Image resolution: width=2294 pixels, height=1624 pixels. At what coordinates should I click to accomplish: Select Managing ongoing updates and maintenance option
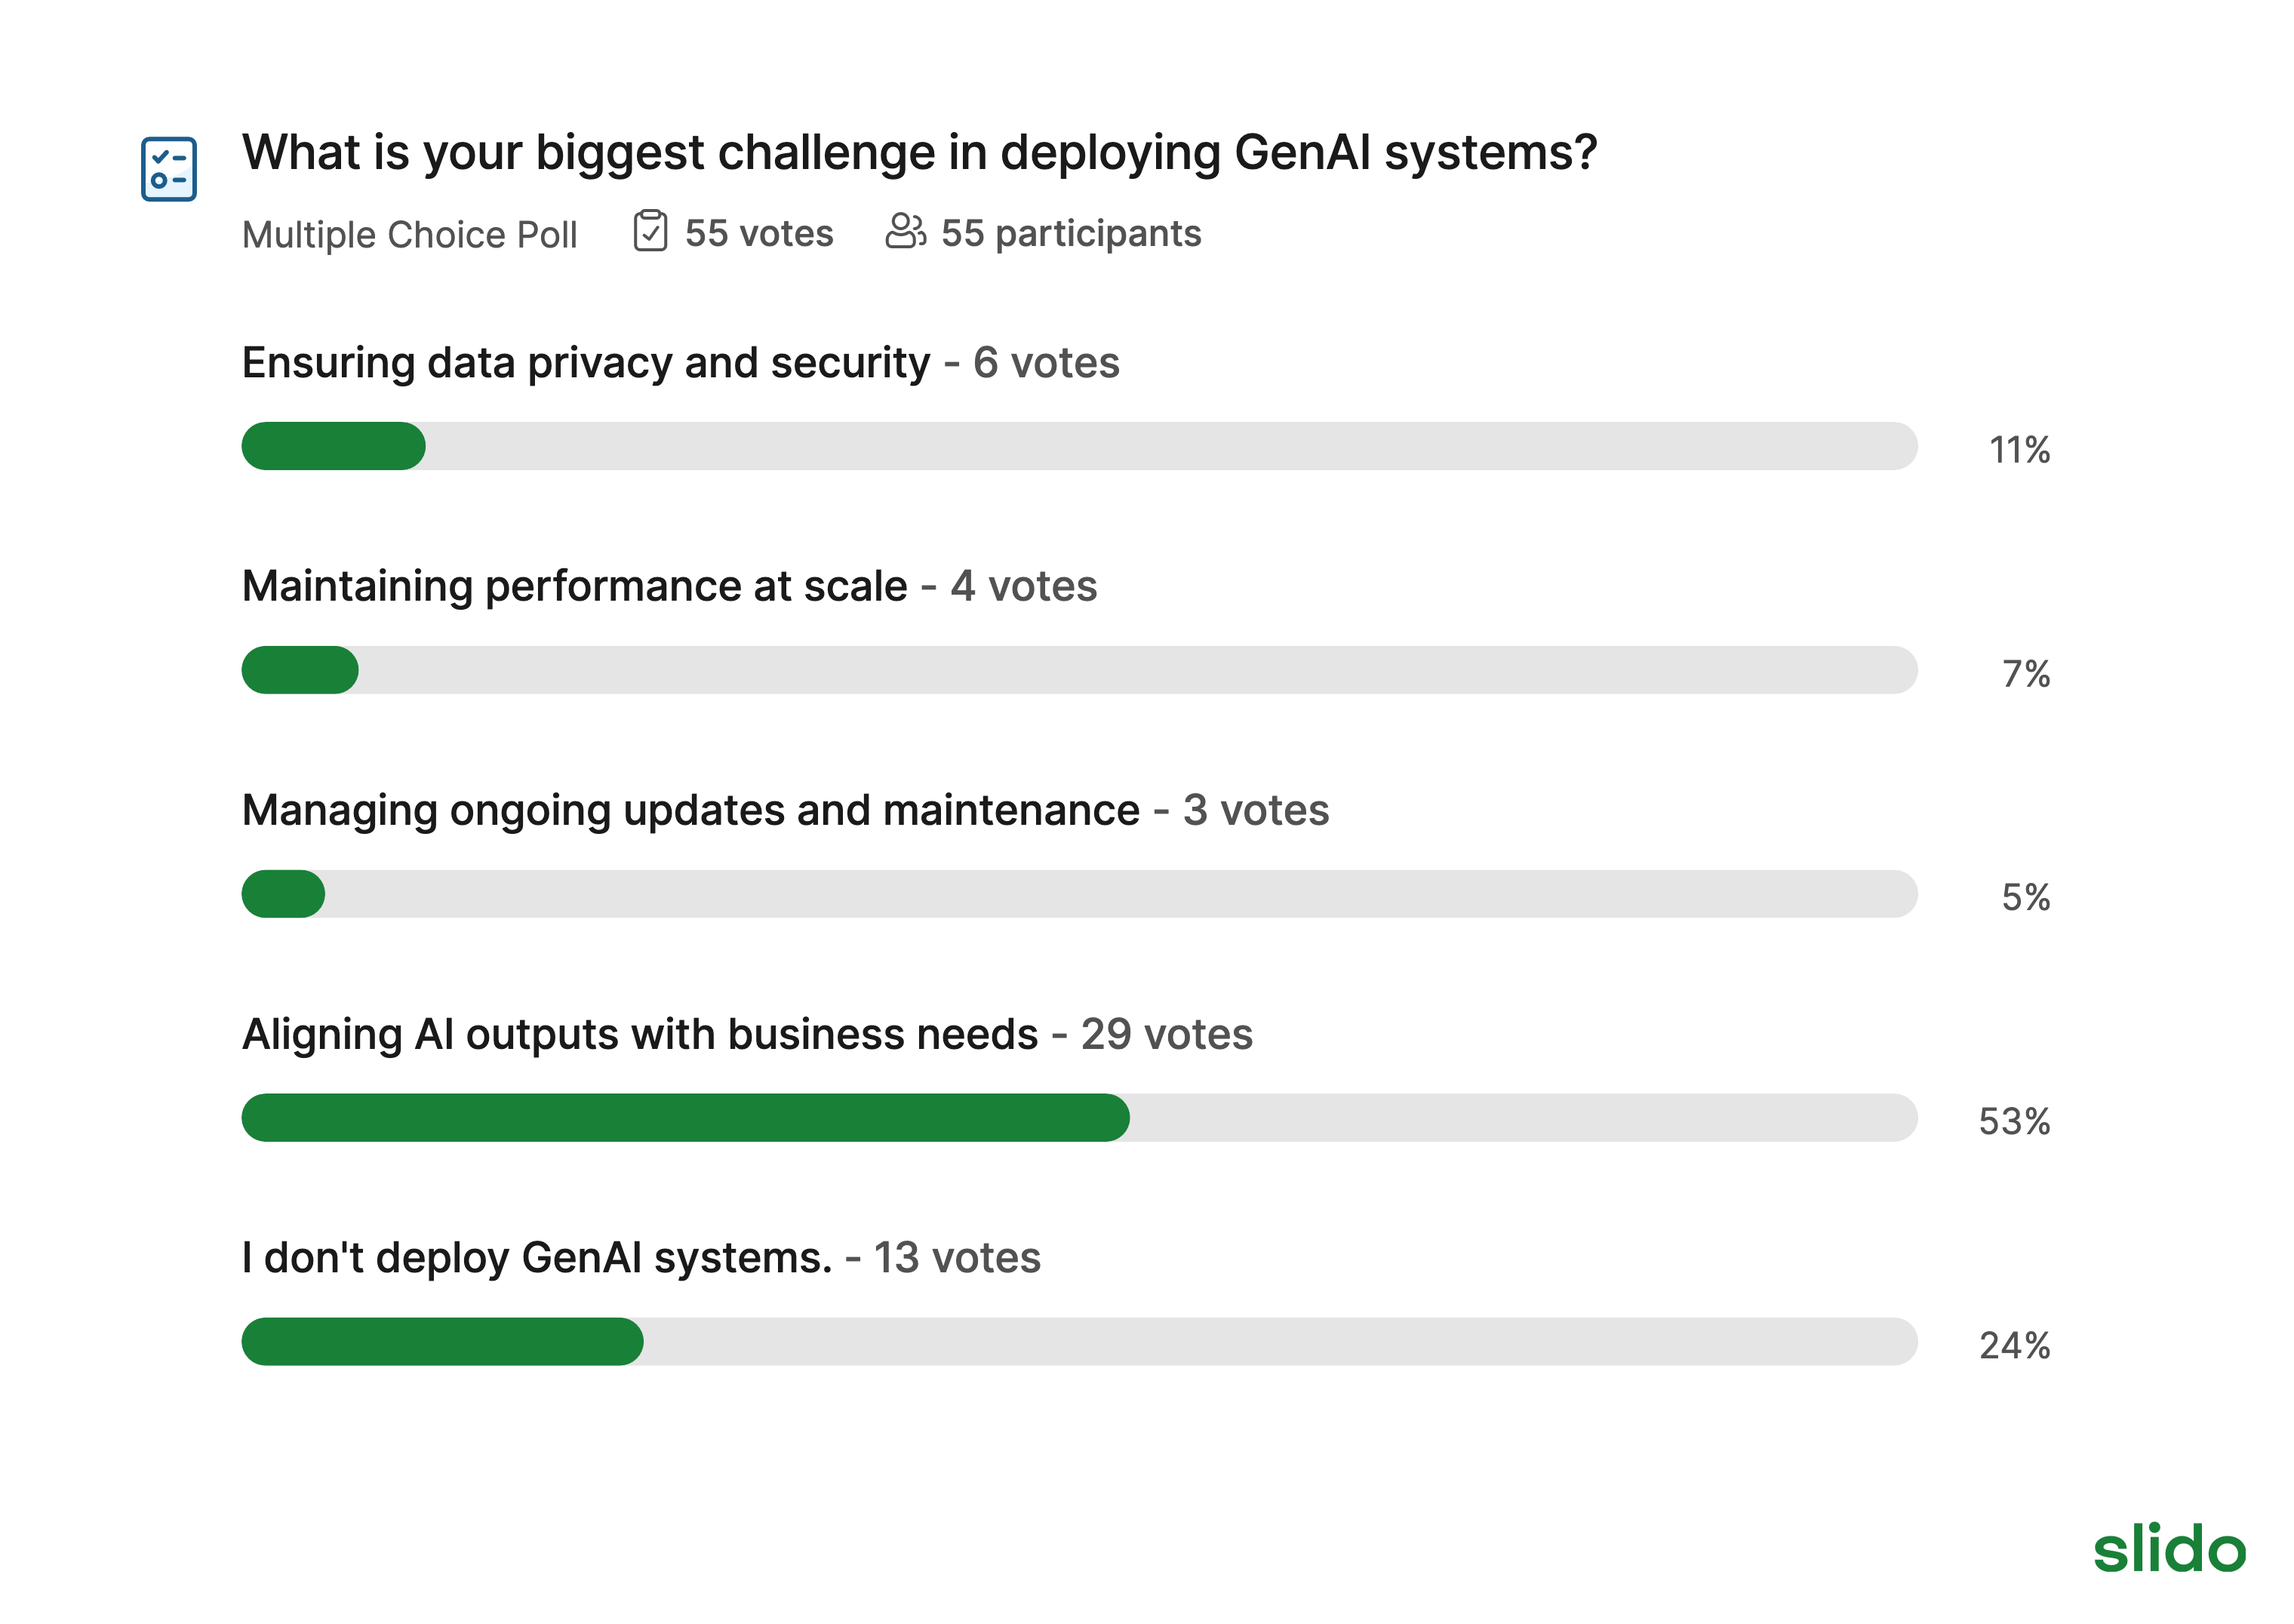pos(691,810)
